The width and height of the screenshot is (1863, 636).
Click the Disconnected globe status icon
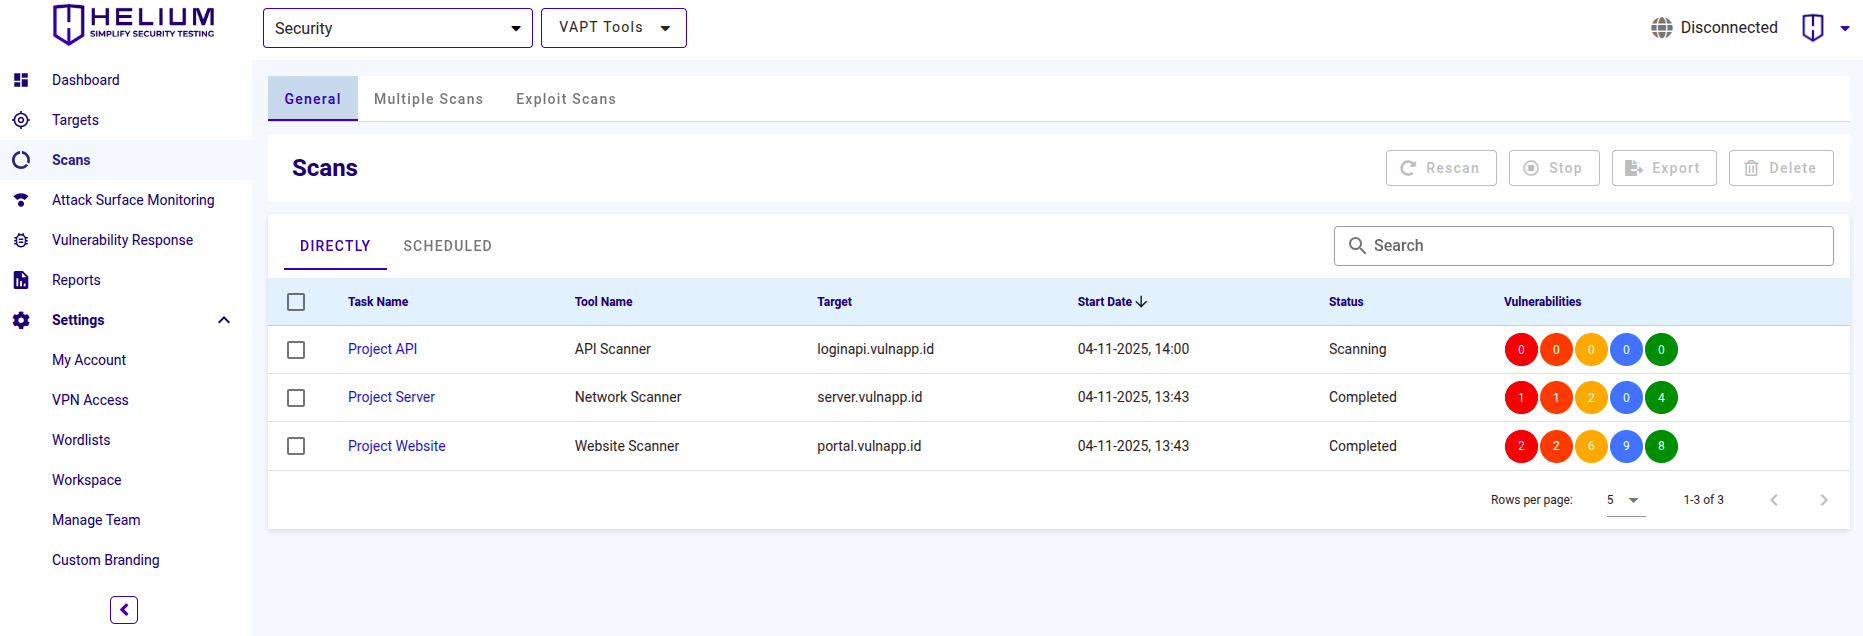click(x=1661, y=28)
